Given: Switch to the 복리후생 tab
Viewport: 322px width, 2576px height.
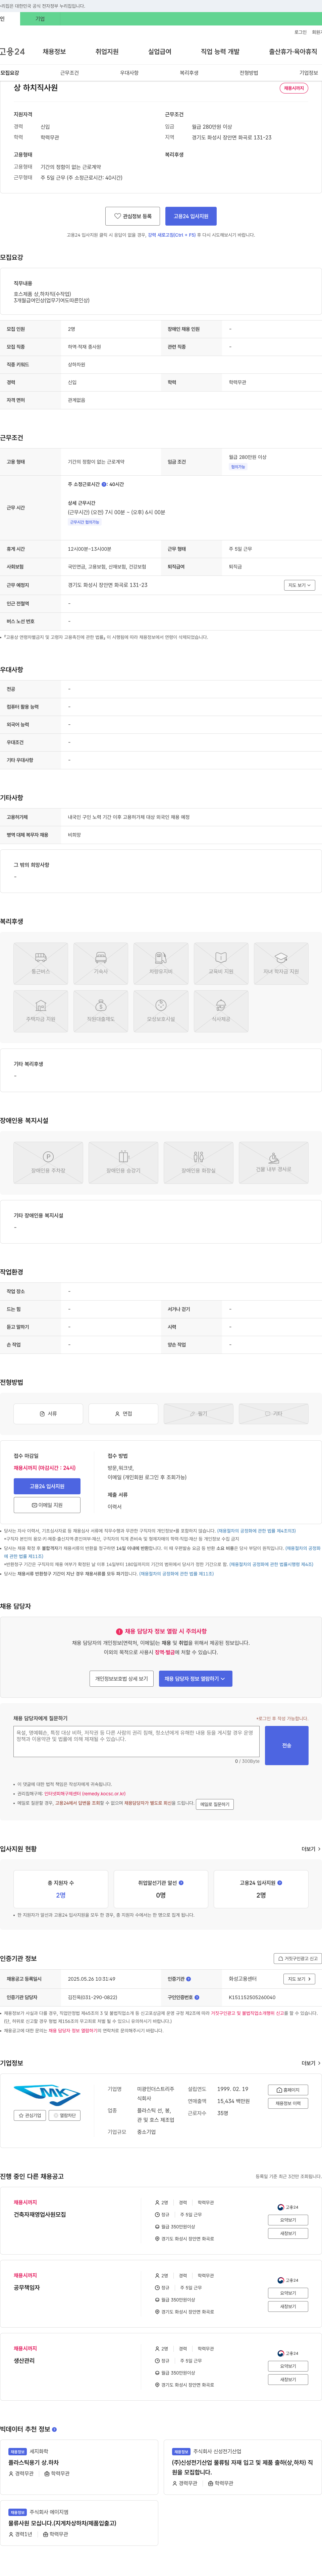Looking at the screenshot, I should 189,73.
